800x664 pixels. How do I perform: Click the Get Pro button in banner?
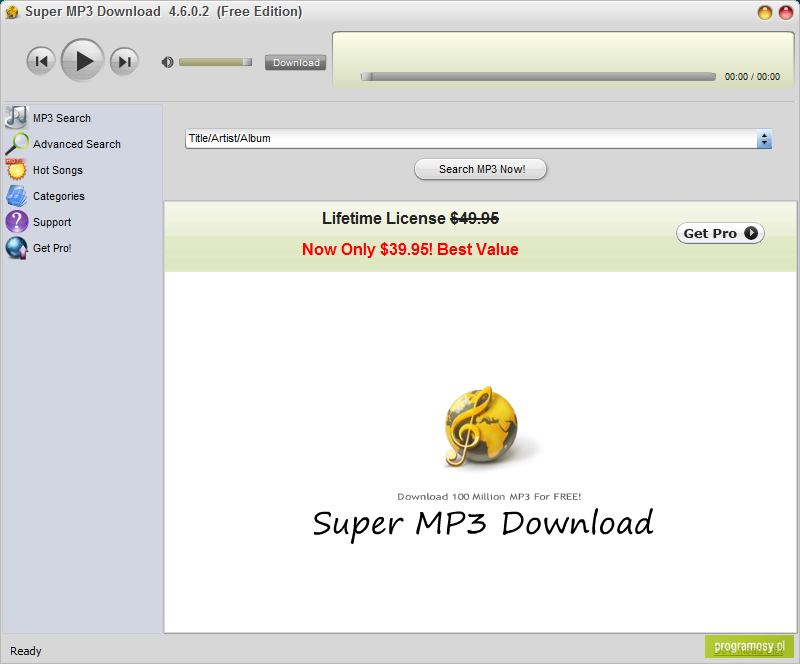pyautogui.click(x=720, y=233)
